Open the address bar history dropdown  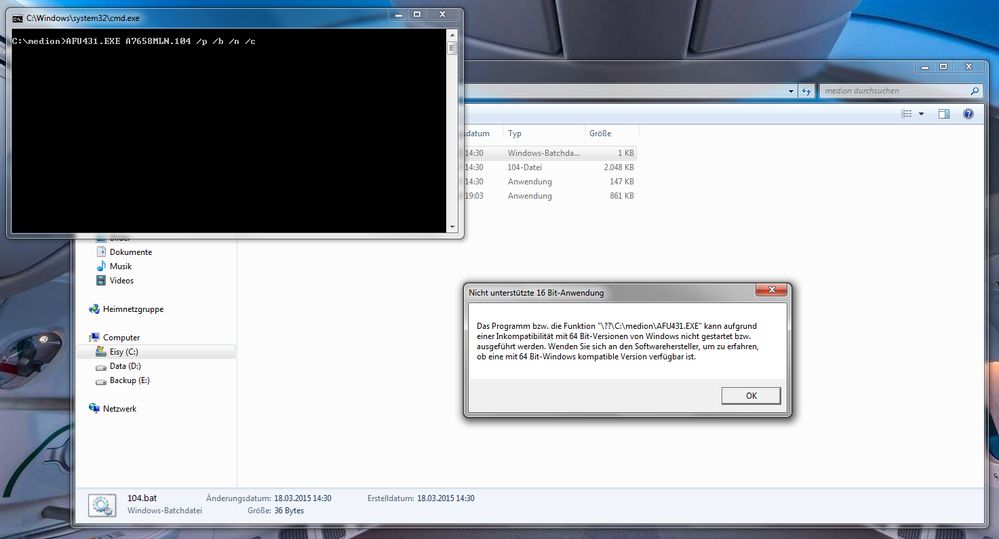[792, 90]
